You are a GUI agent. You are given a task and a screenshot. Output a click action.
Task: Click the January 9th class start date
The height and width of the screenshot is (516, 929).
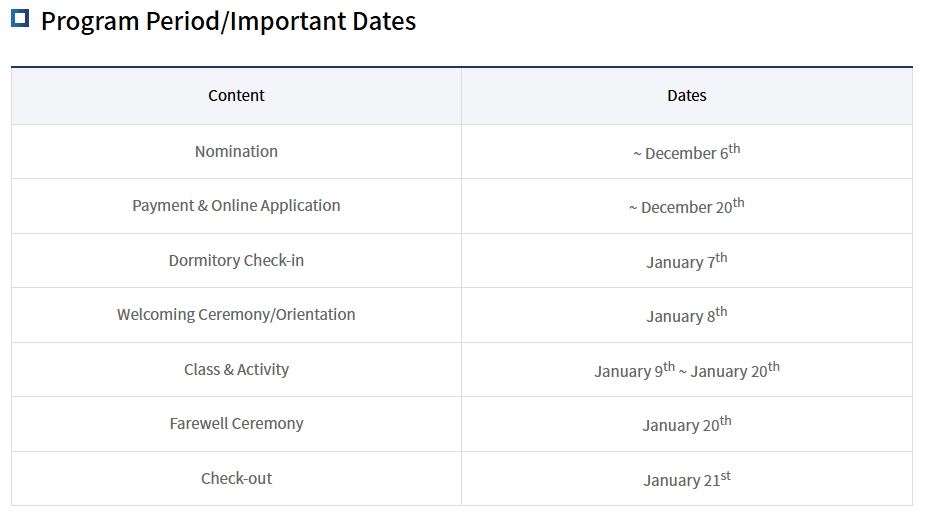click(634, 371)
